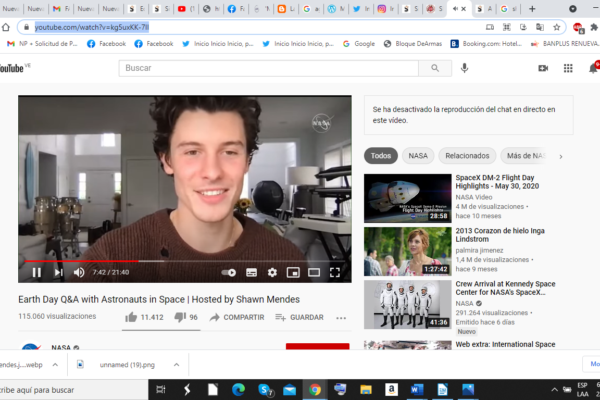
Task: Open the Chrome profile circle icon
Action: pos(572,9)
